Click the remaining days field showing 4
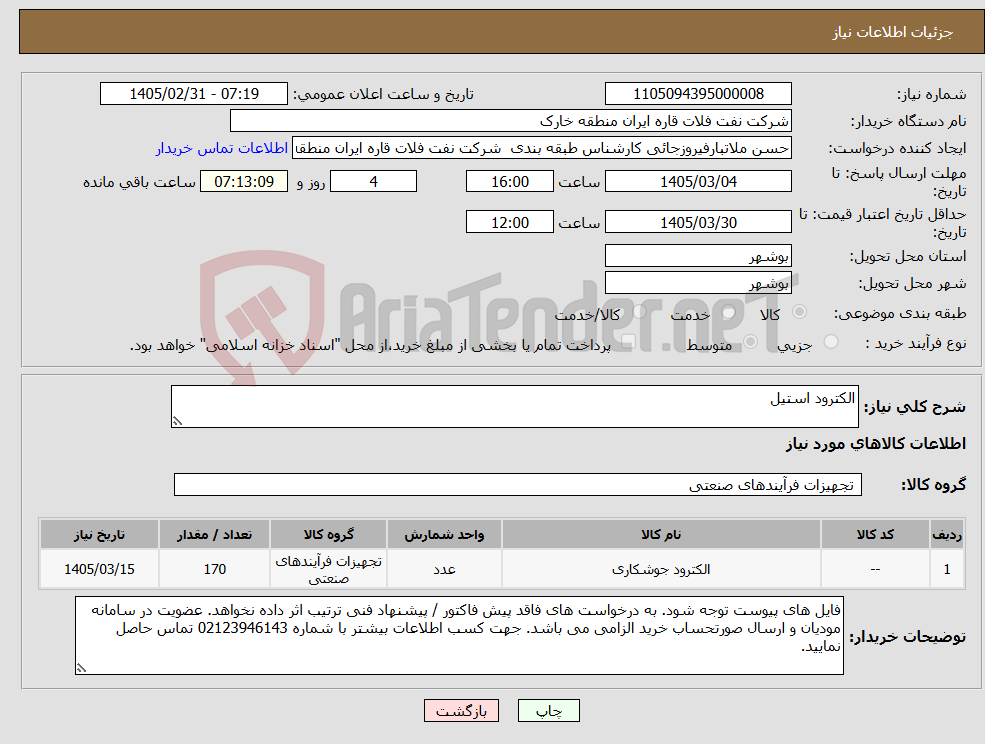 coord(373,182)
